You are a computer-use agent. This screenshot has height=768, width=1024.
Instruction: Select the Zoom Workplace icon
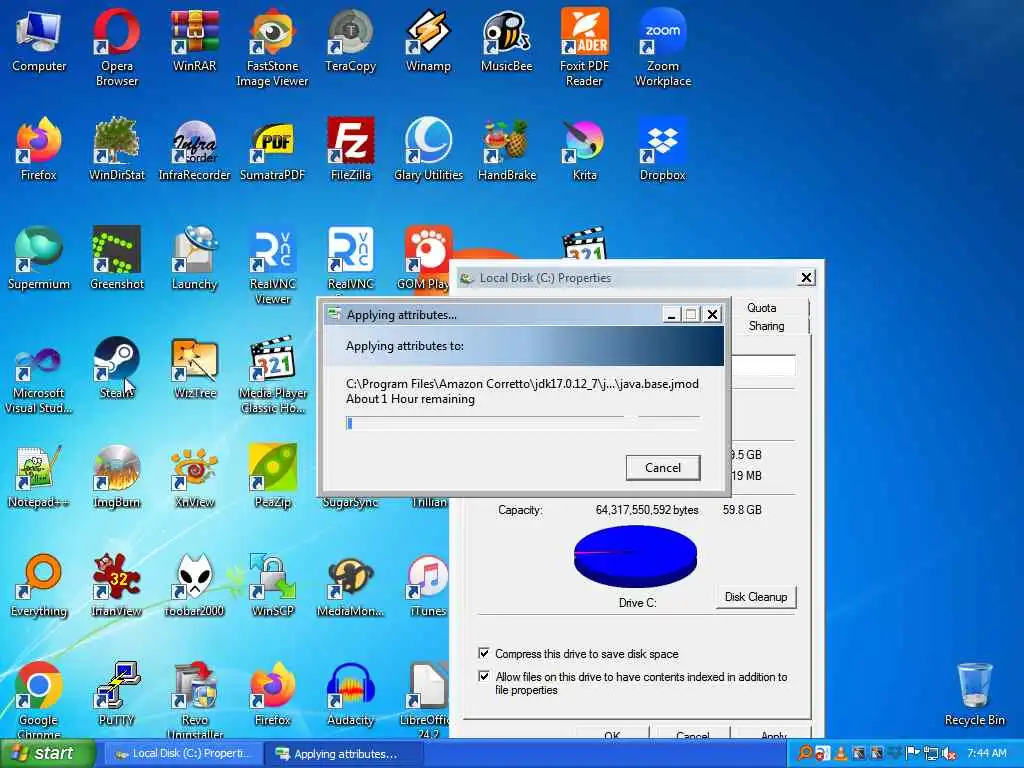click(x=663, y=47)
